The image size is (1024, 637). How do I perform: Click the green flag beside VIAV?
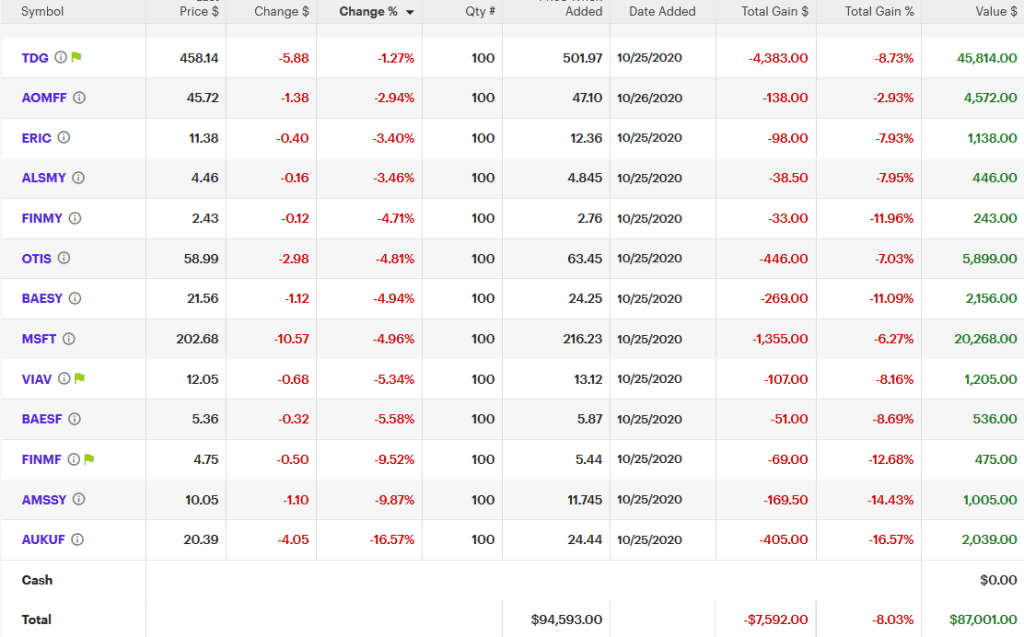pos(80,379)
